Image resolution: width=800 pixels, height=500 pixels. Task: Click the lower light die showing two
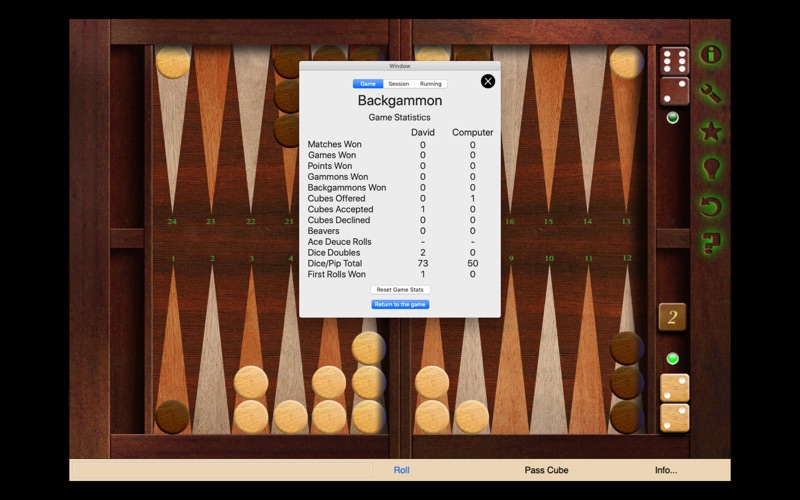tap(674, 418)
